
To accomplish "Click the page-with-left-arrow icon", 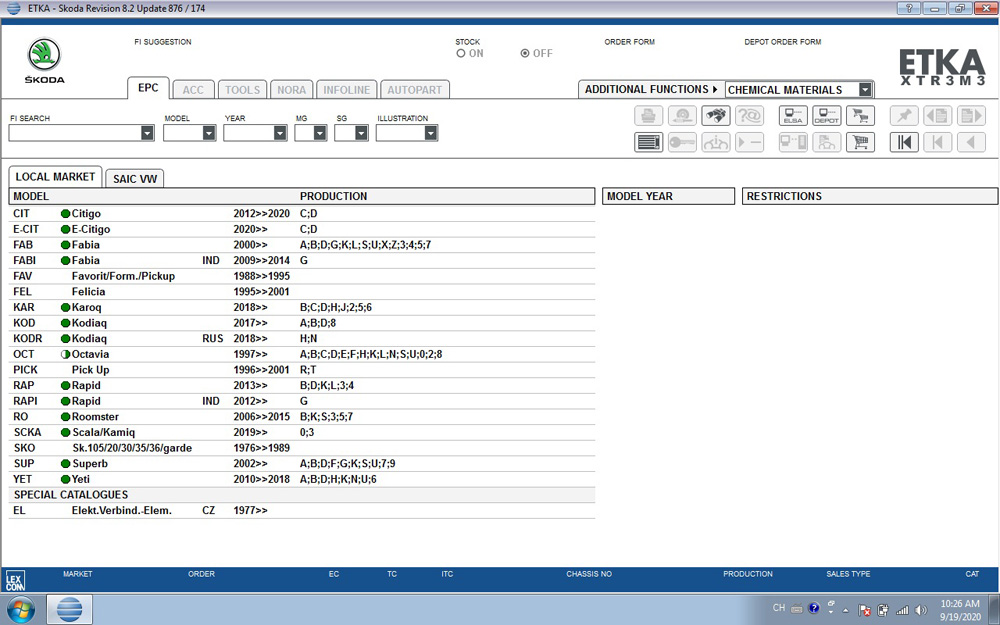I will 938,115.
